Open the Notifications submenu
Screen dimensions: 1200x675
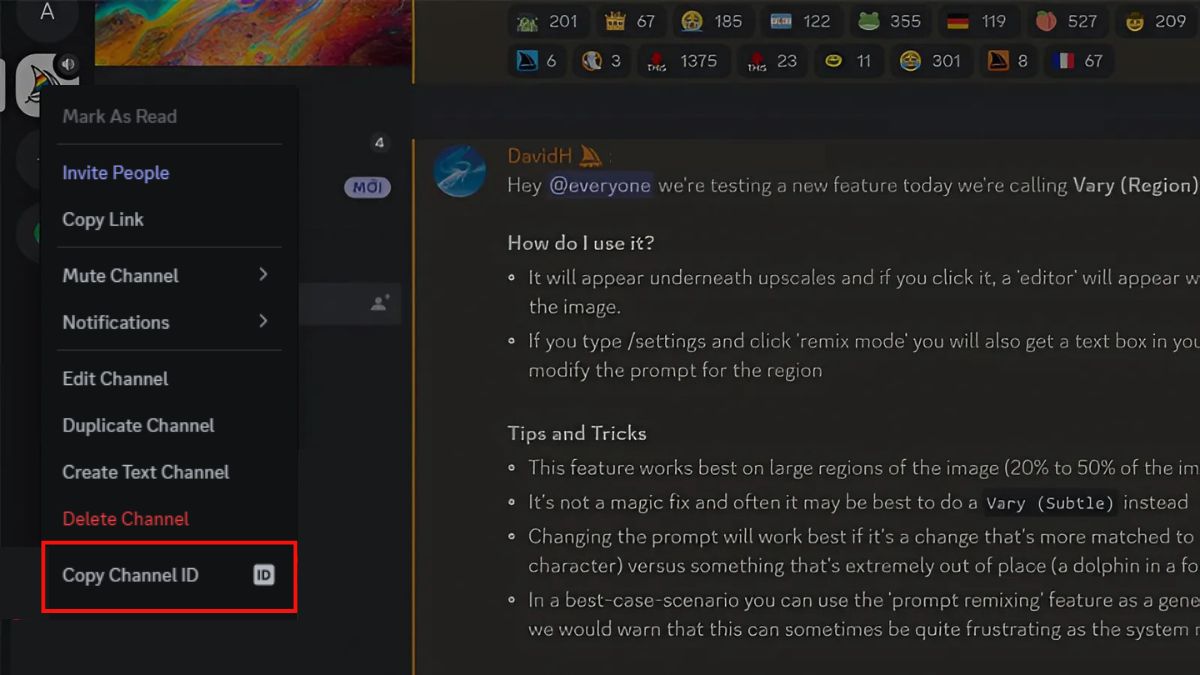[x=169, y=322]
